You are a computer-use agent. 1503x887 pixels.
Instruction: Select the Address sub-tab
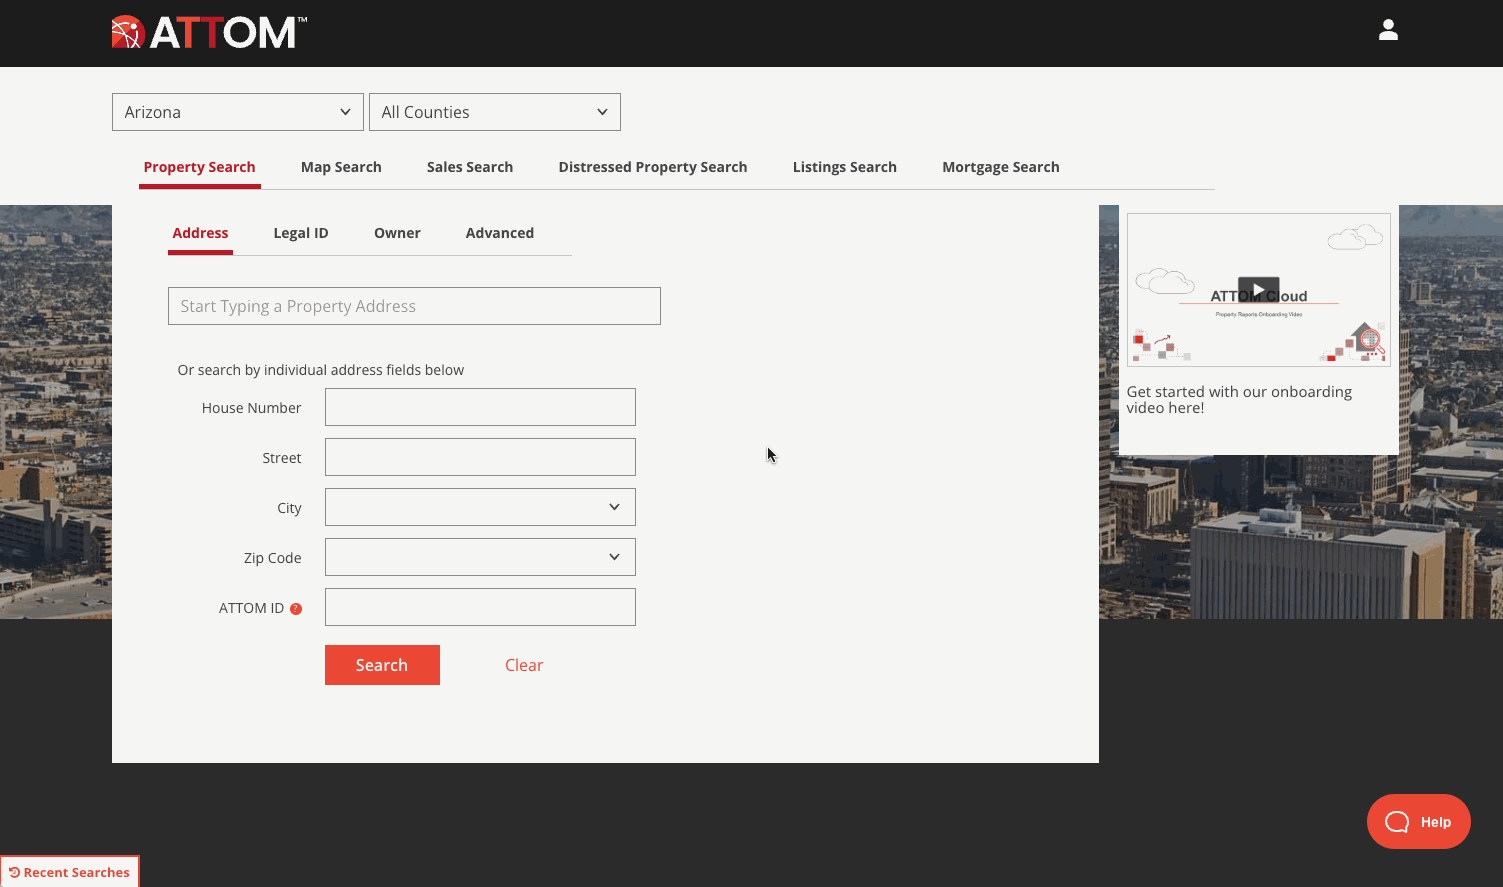click(x=200, y=233)
